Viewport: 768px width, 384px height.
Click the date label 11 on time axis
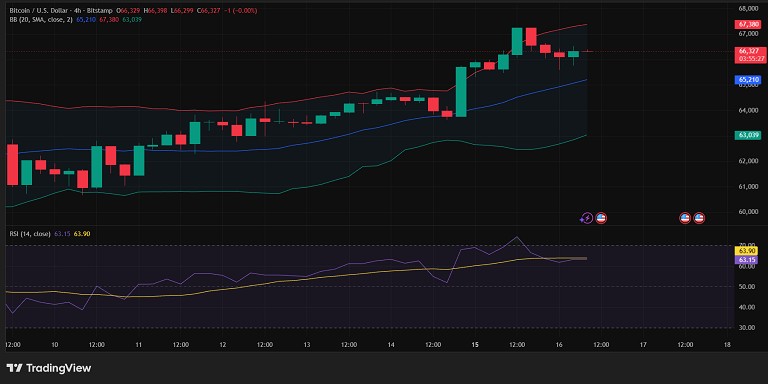click(139, 345)
